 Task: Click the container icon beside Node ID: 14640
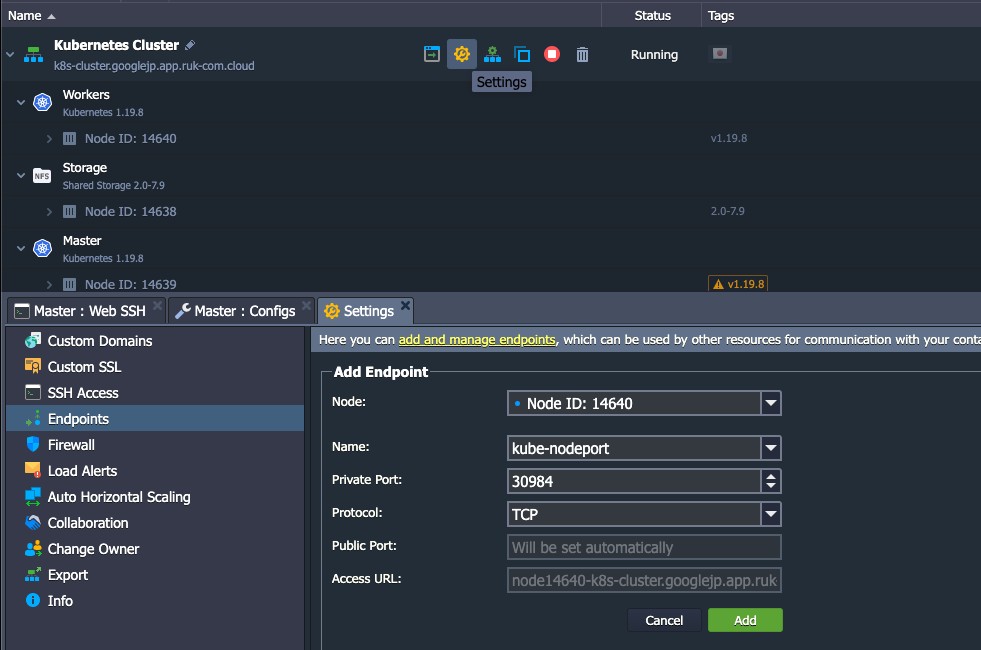tap(69, 138)
